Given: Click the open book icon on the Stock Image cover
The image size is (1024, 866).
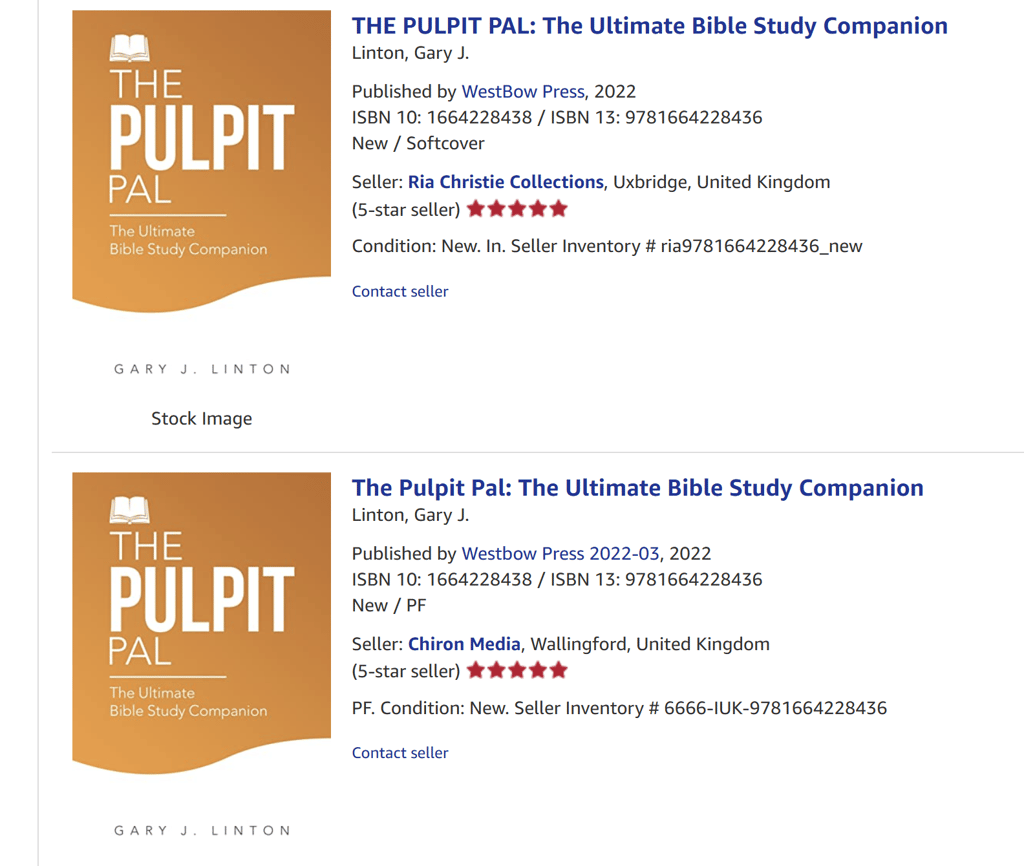Looking at the screenshot, I should [129, 47].
